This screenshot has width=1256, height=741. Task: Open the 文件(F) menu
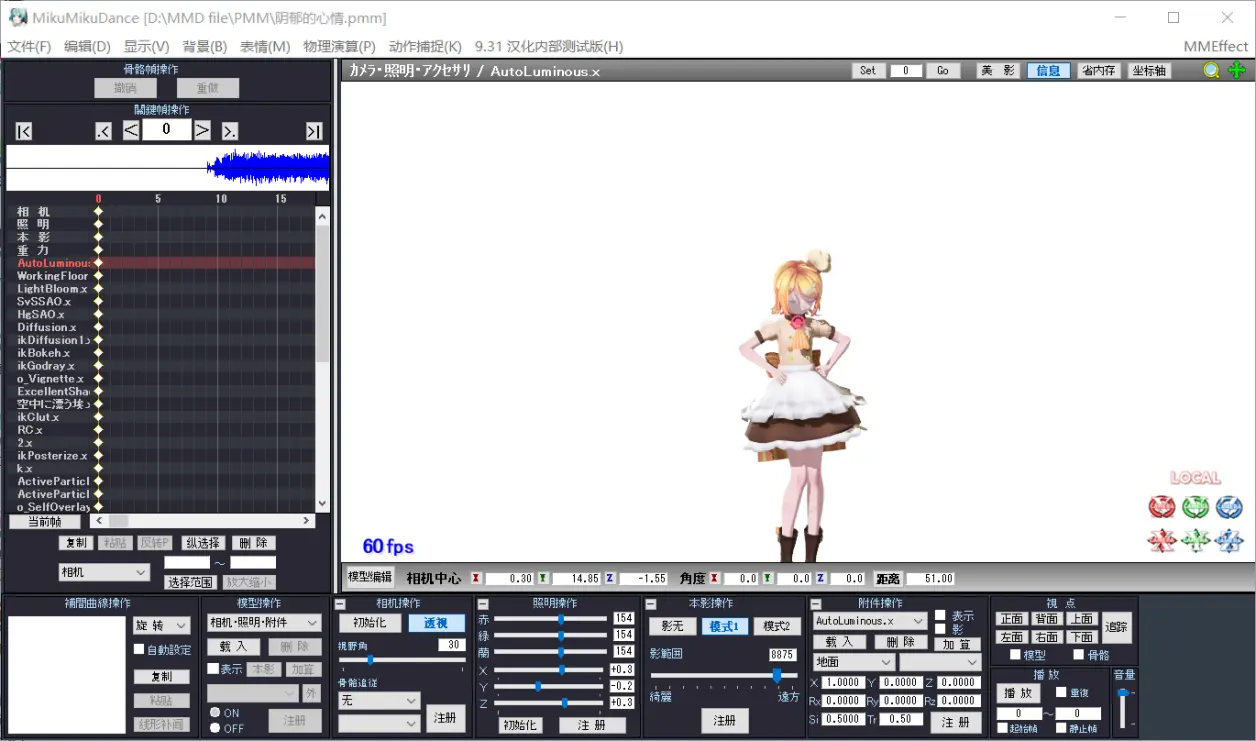pos(29,46)
